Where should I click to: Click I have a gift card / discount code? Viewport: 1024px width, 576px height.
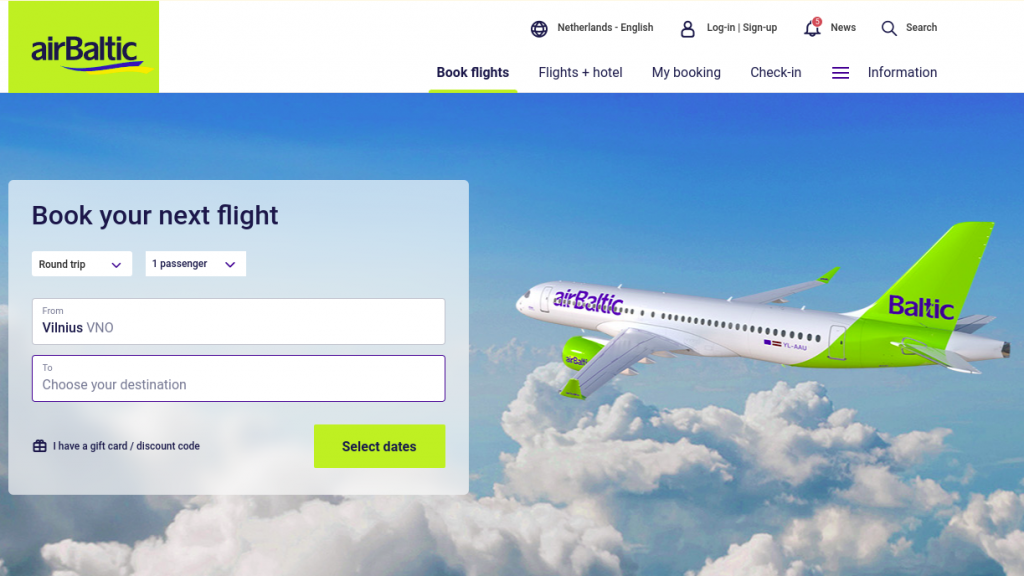coord(126,446)
